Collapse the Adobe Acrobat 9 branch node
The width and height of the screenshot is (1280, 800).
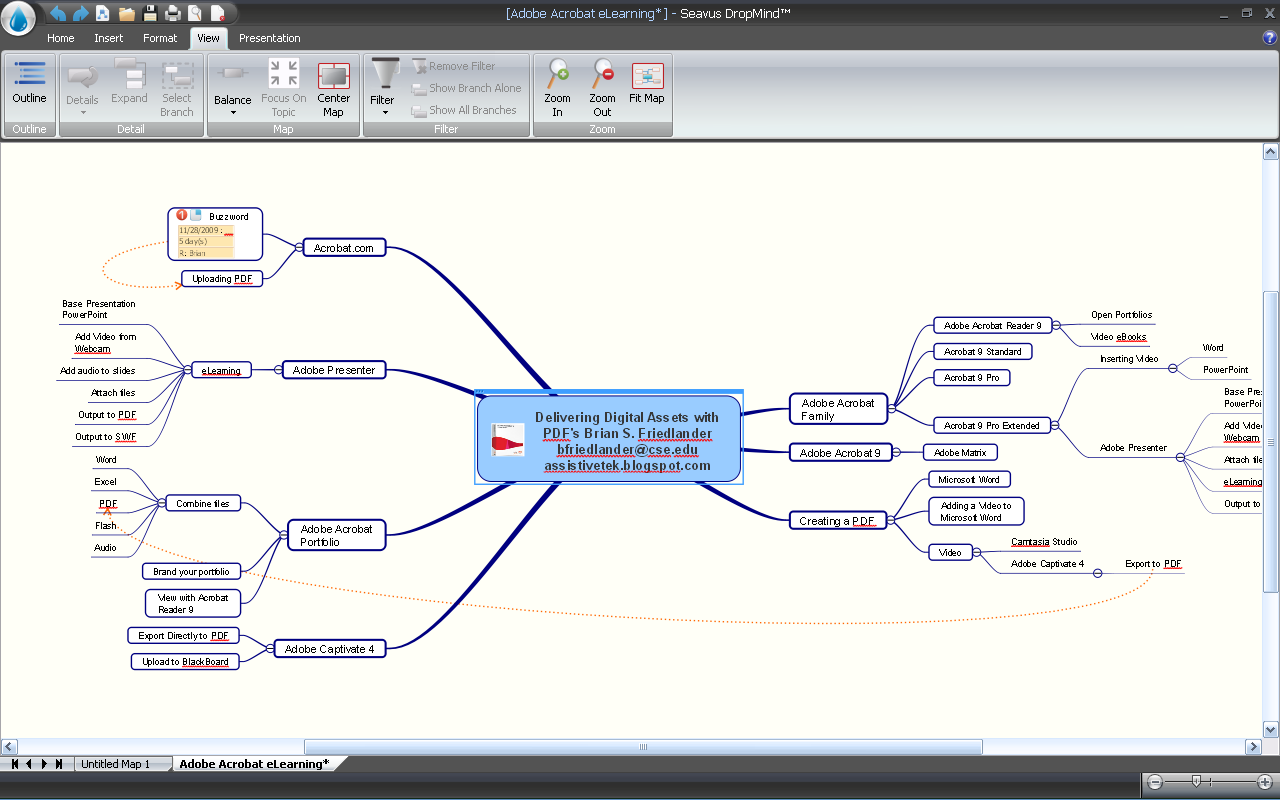click(897, 453)
